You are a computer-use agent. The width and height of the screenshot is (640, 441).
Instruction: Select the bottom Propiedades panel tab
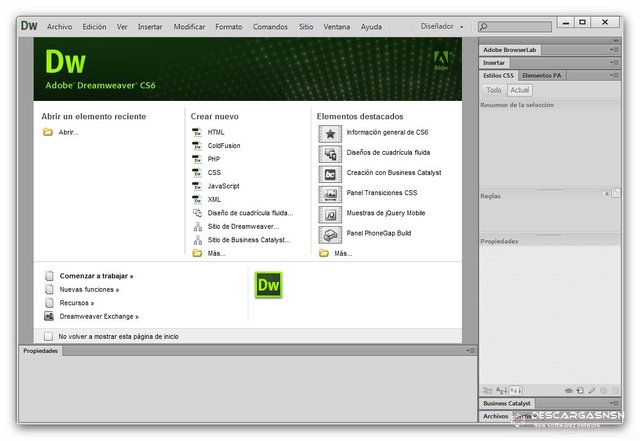click(x=40, y=351)
